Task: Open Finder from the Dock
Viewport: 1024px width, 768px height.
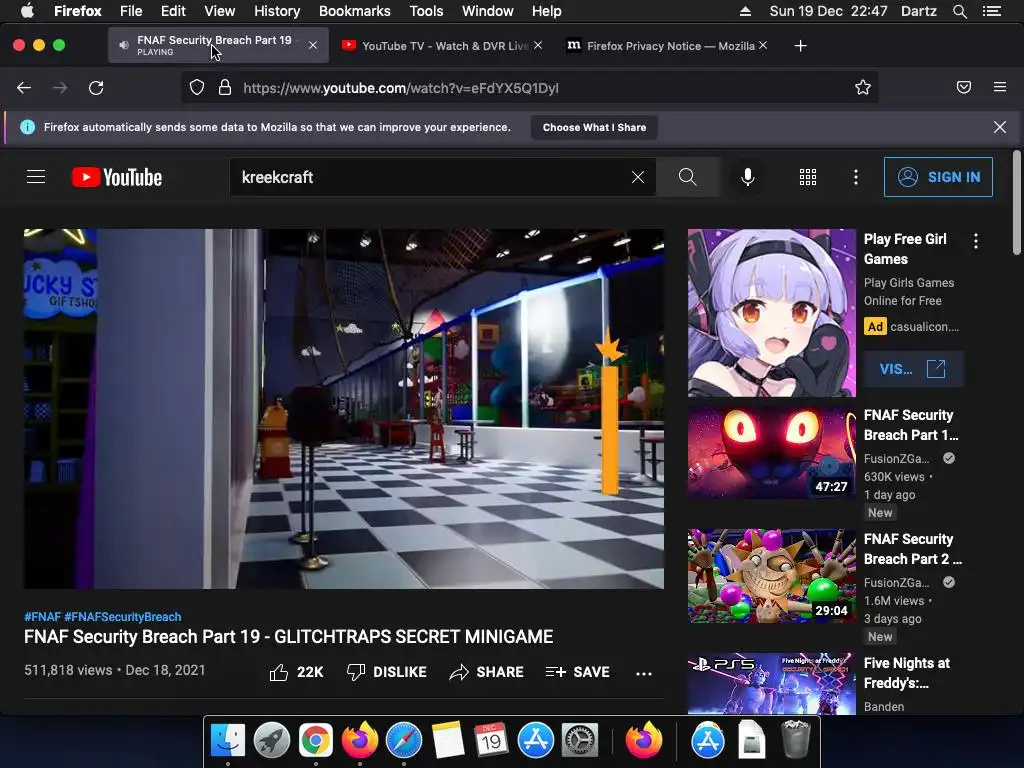Action: [x=227, y=741]
